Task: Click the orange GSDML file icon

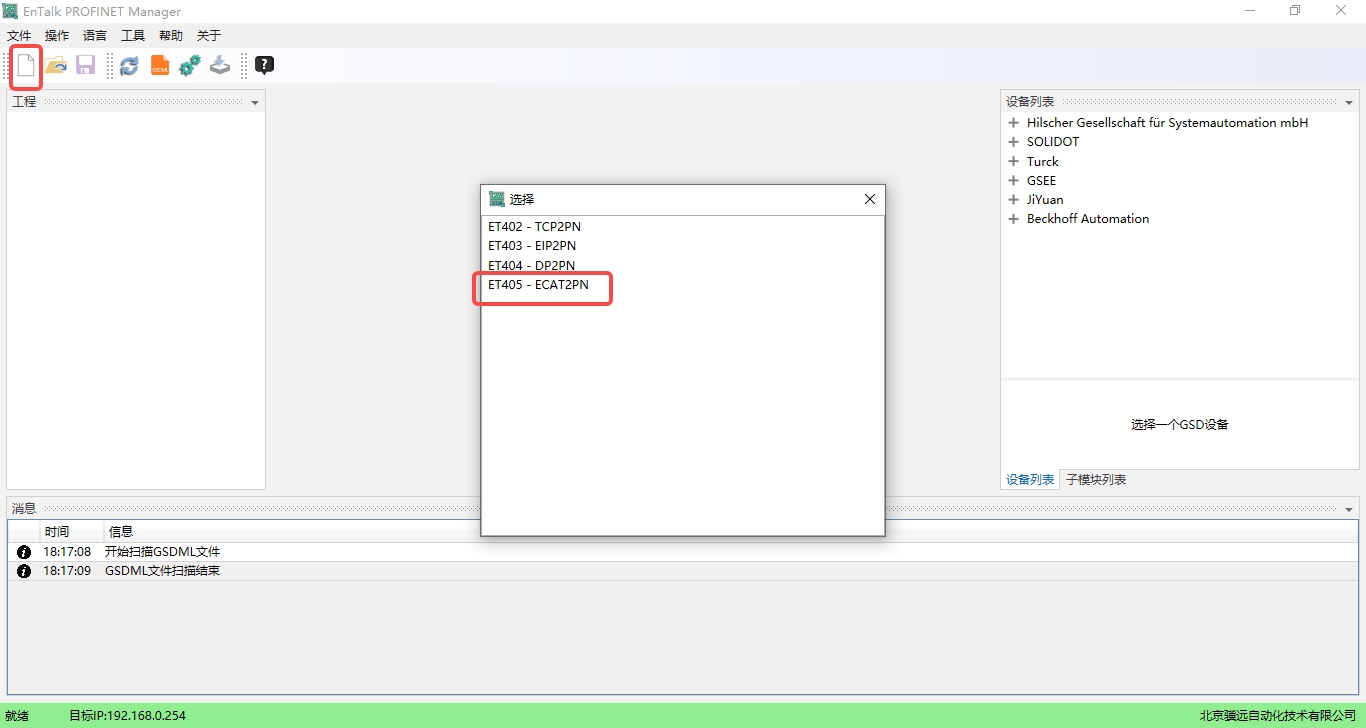Action: (x=160, y=66)
